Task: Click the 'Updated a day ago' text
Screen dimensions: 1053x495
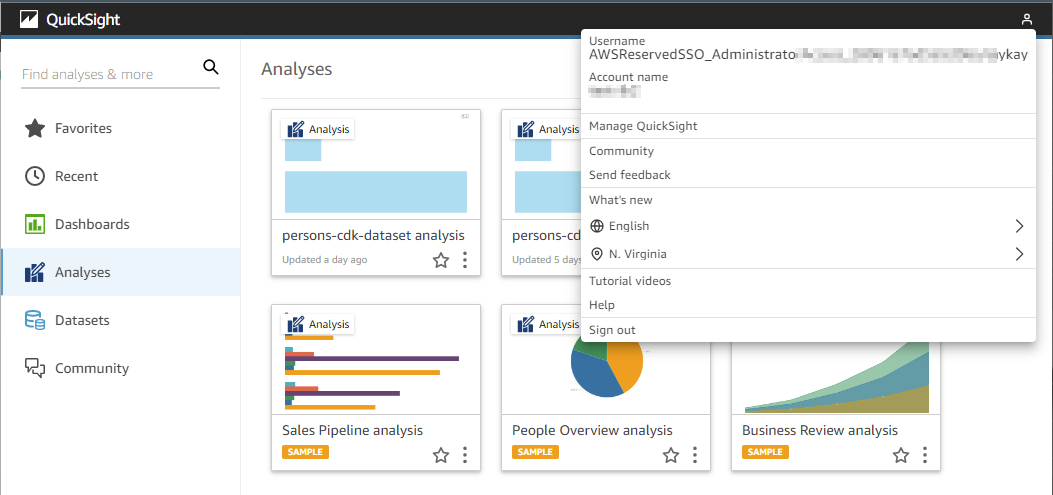Action: pos(324,260)
